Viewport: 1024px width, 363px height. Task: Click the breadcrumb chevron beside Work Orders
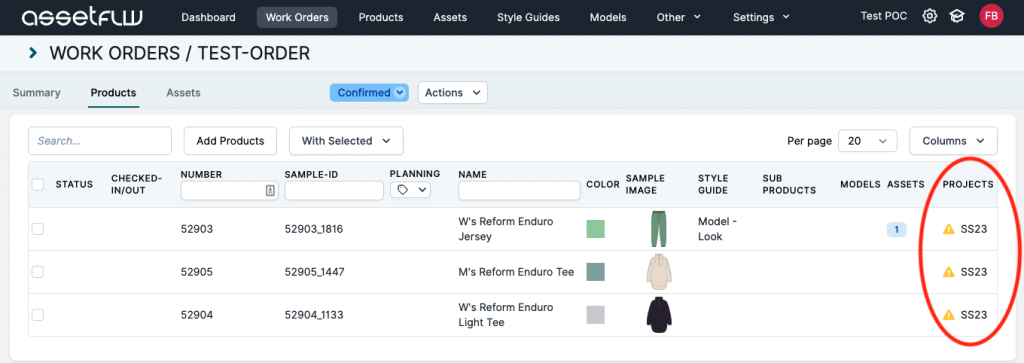click(33, 53)
